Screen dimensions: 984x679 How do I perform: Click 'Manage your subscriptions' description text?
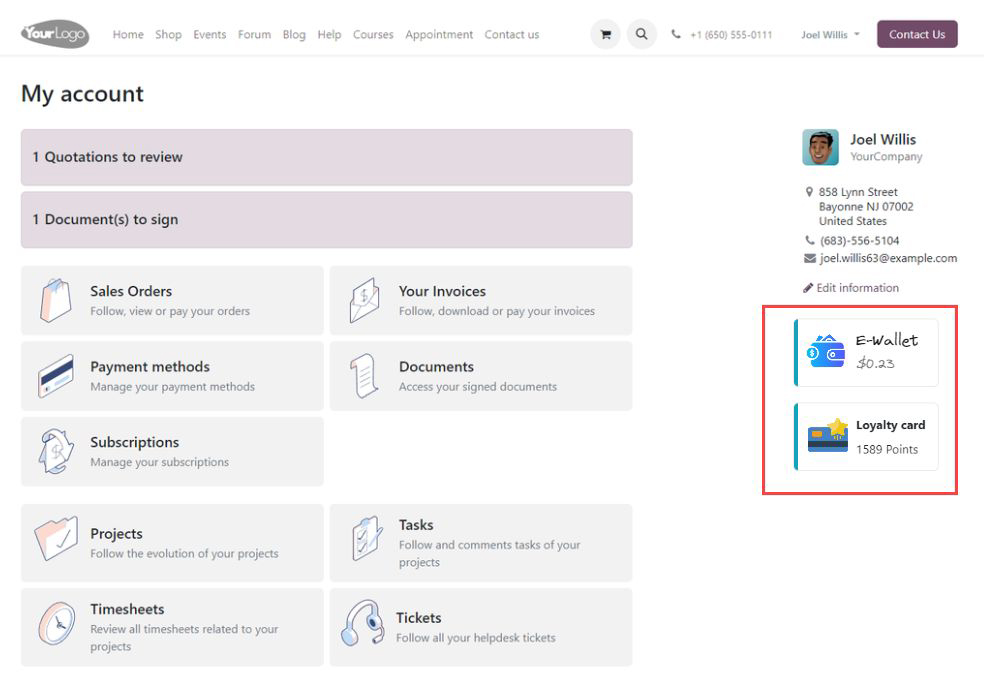click(x=159, y=462)
